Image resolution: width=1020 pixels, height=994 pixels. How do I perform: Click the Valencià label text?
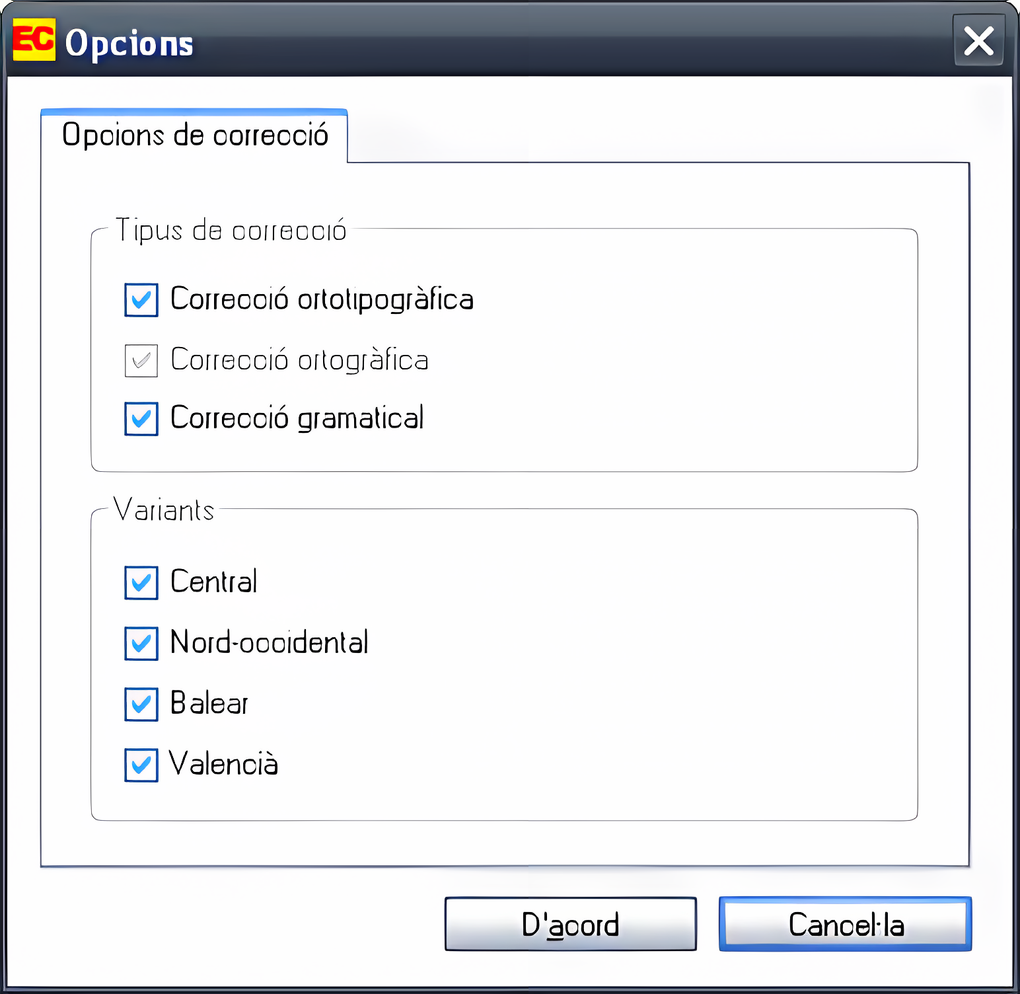[222, 765]
